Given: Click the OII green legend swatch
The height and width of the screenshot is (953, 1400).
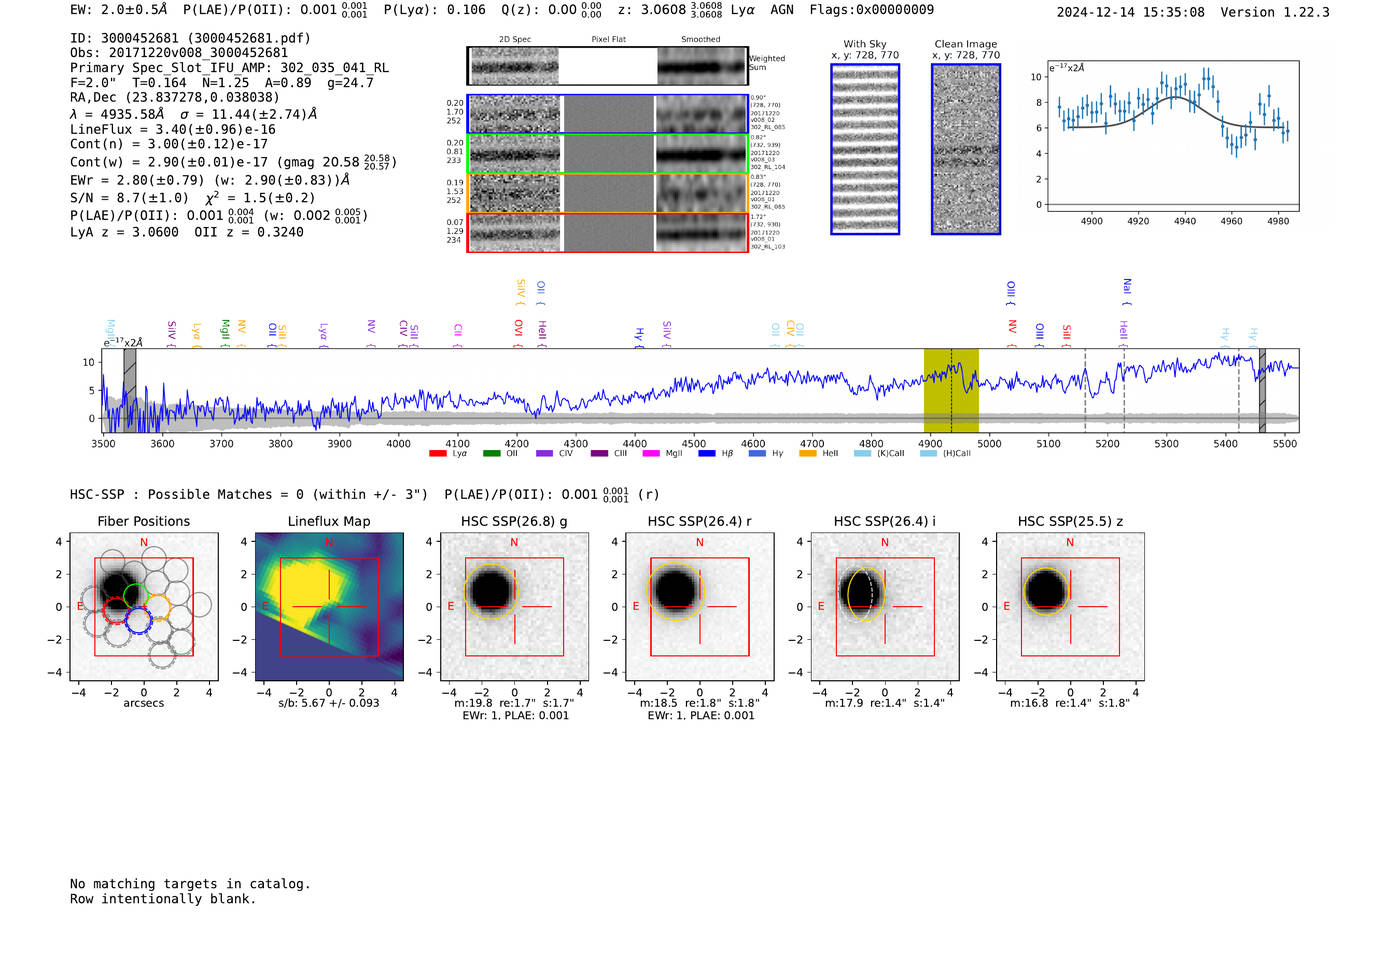Looking at the screenshot, I should coord(491,454).
